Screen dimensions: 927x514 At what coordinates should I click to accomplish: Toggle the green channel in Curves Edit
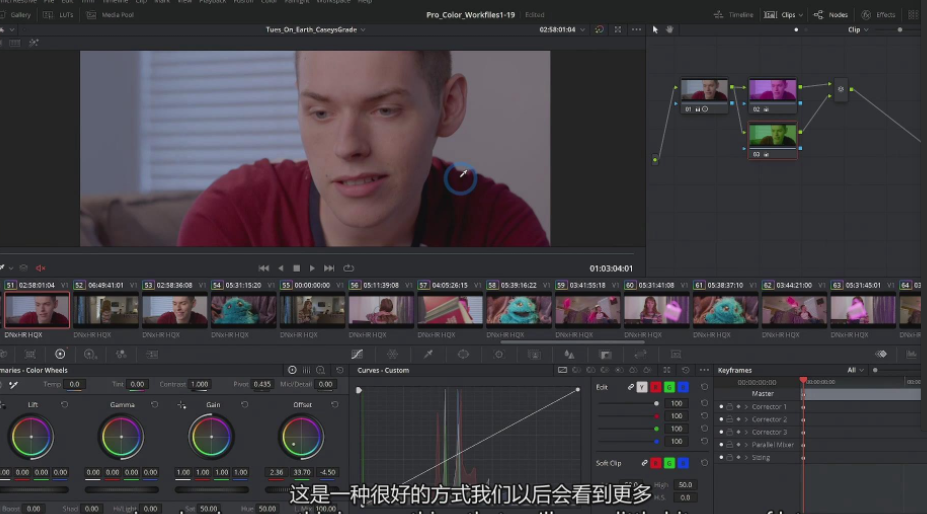pyautogui.click(x=669, y=387)
